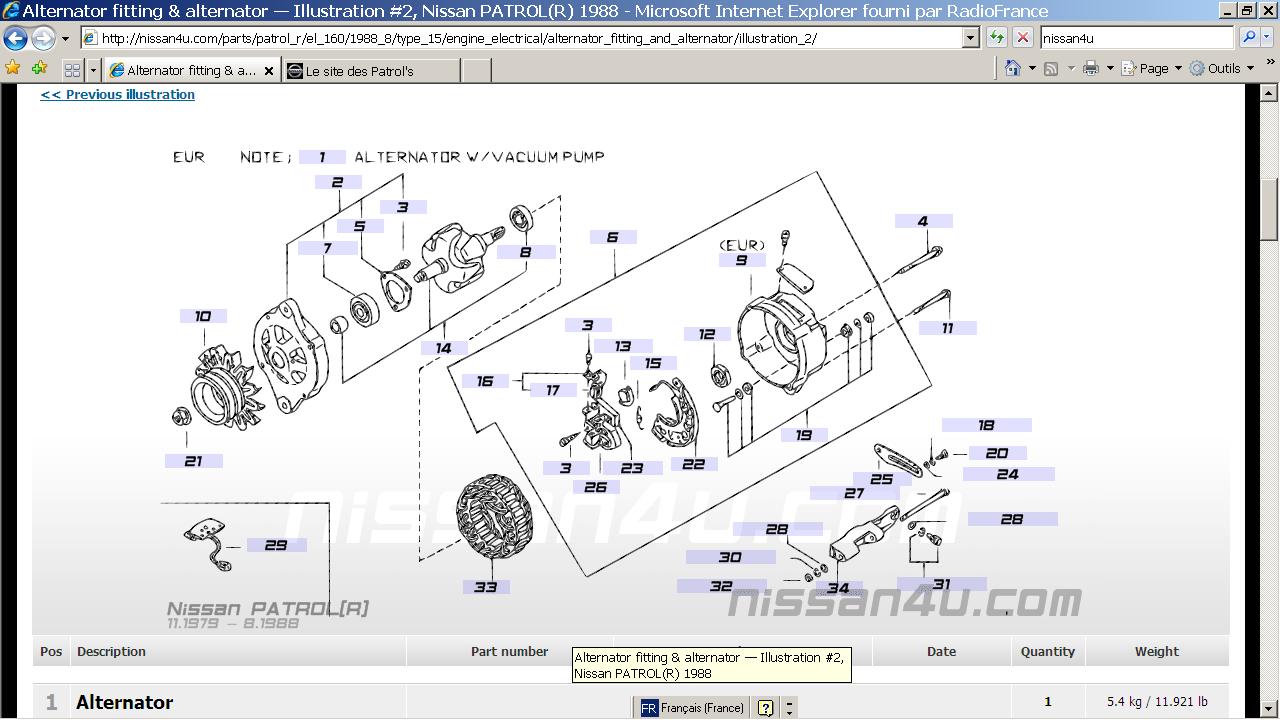The width and height of the screenshot is (1280, 720).
Task: Open the tab list dropdown
Action: pyautogui.click(x=93, y=70)
